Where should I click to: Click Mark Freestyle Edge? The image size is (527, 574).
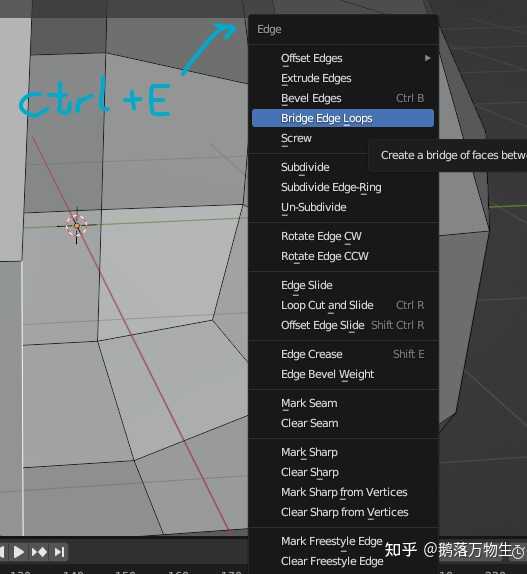[343, 541]
